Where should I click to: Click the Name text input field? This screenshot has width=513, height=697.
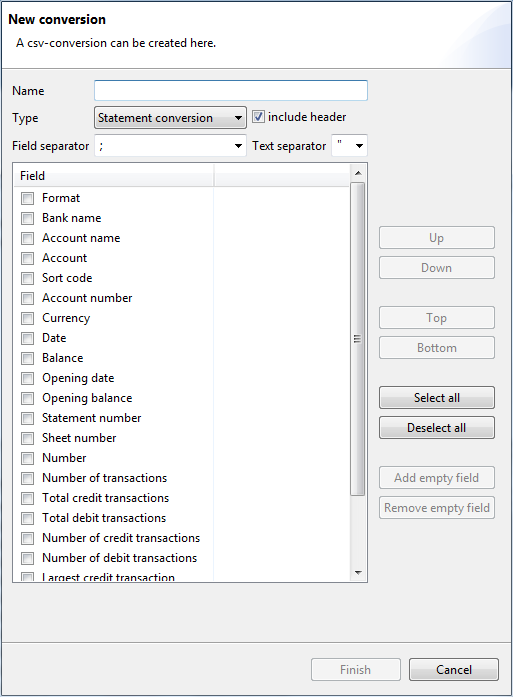pos(231,91)
